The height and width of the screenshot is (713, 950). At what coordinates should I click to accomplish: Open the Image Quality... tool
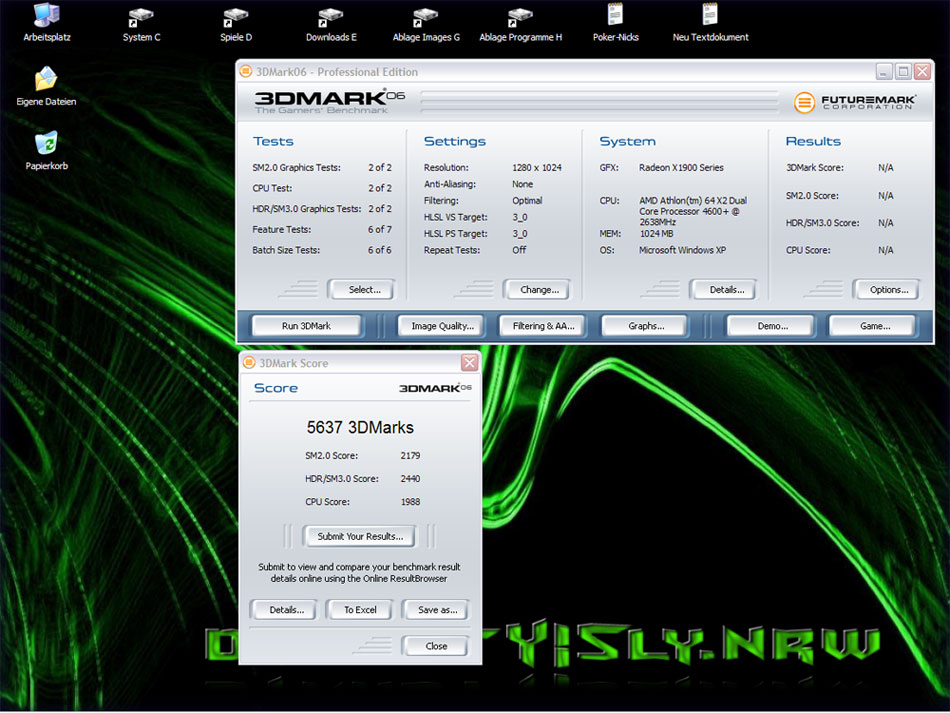[x=441, y=326]
